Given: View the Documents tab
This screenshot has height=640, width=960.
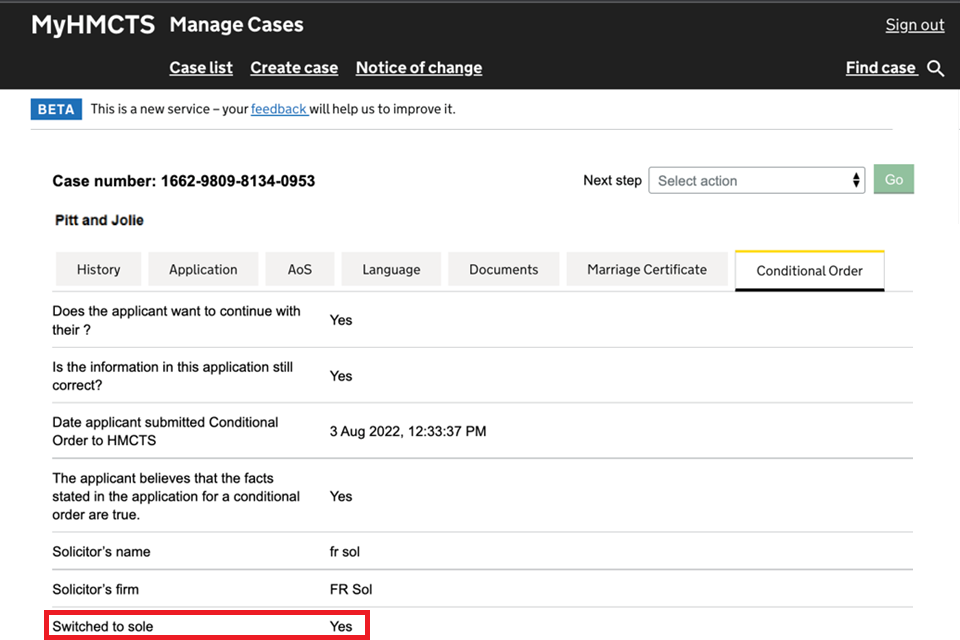Looking at the screenshot, I should (503, 269).
